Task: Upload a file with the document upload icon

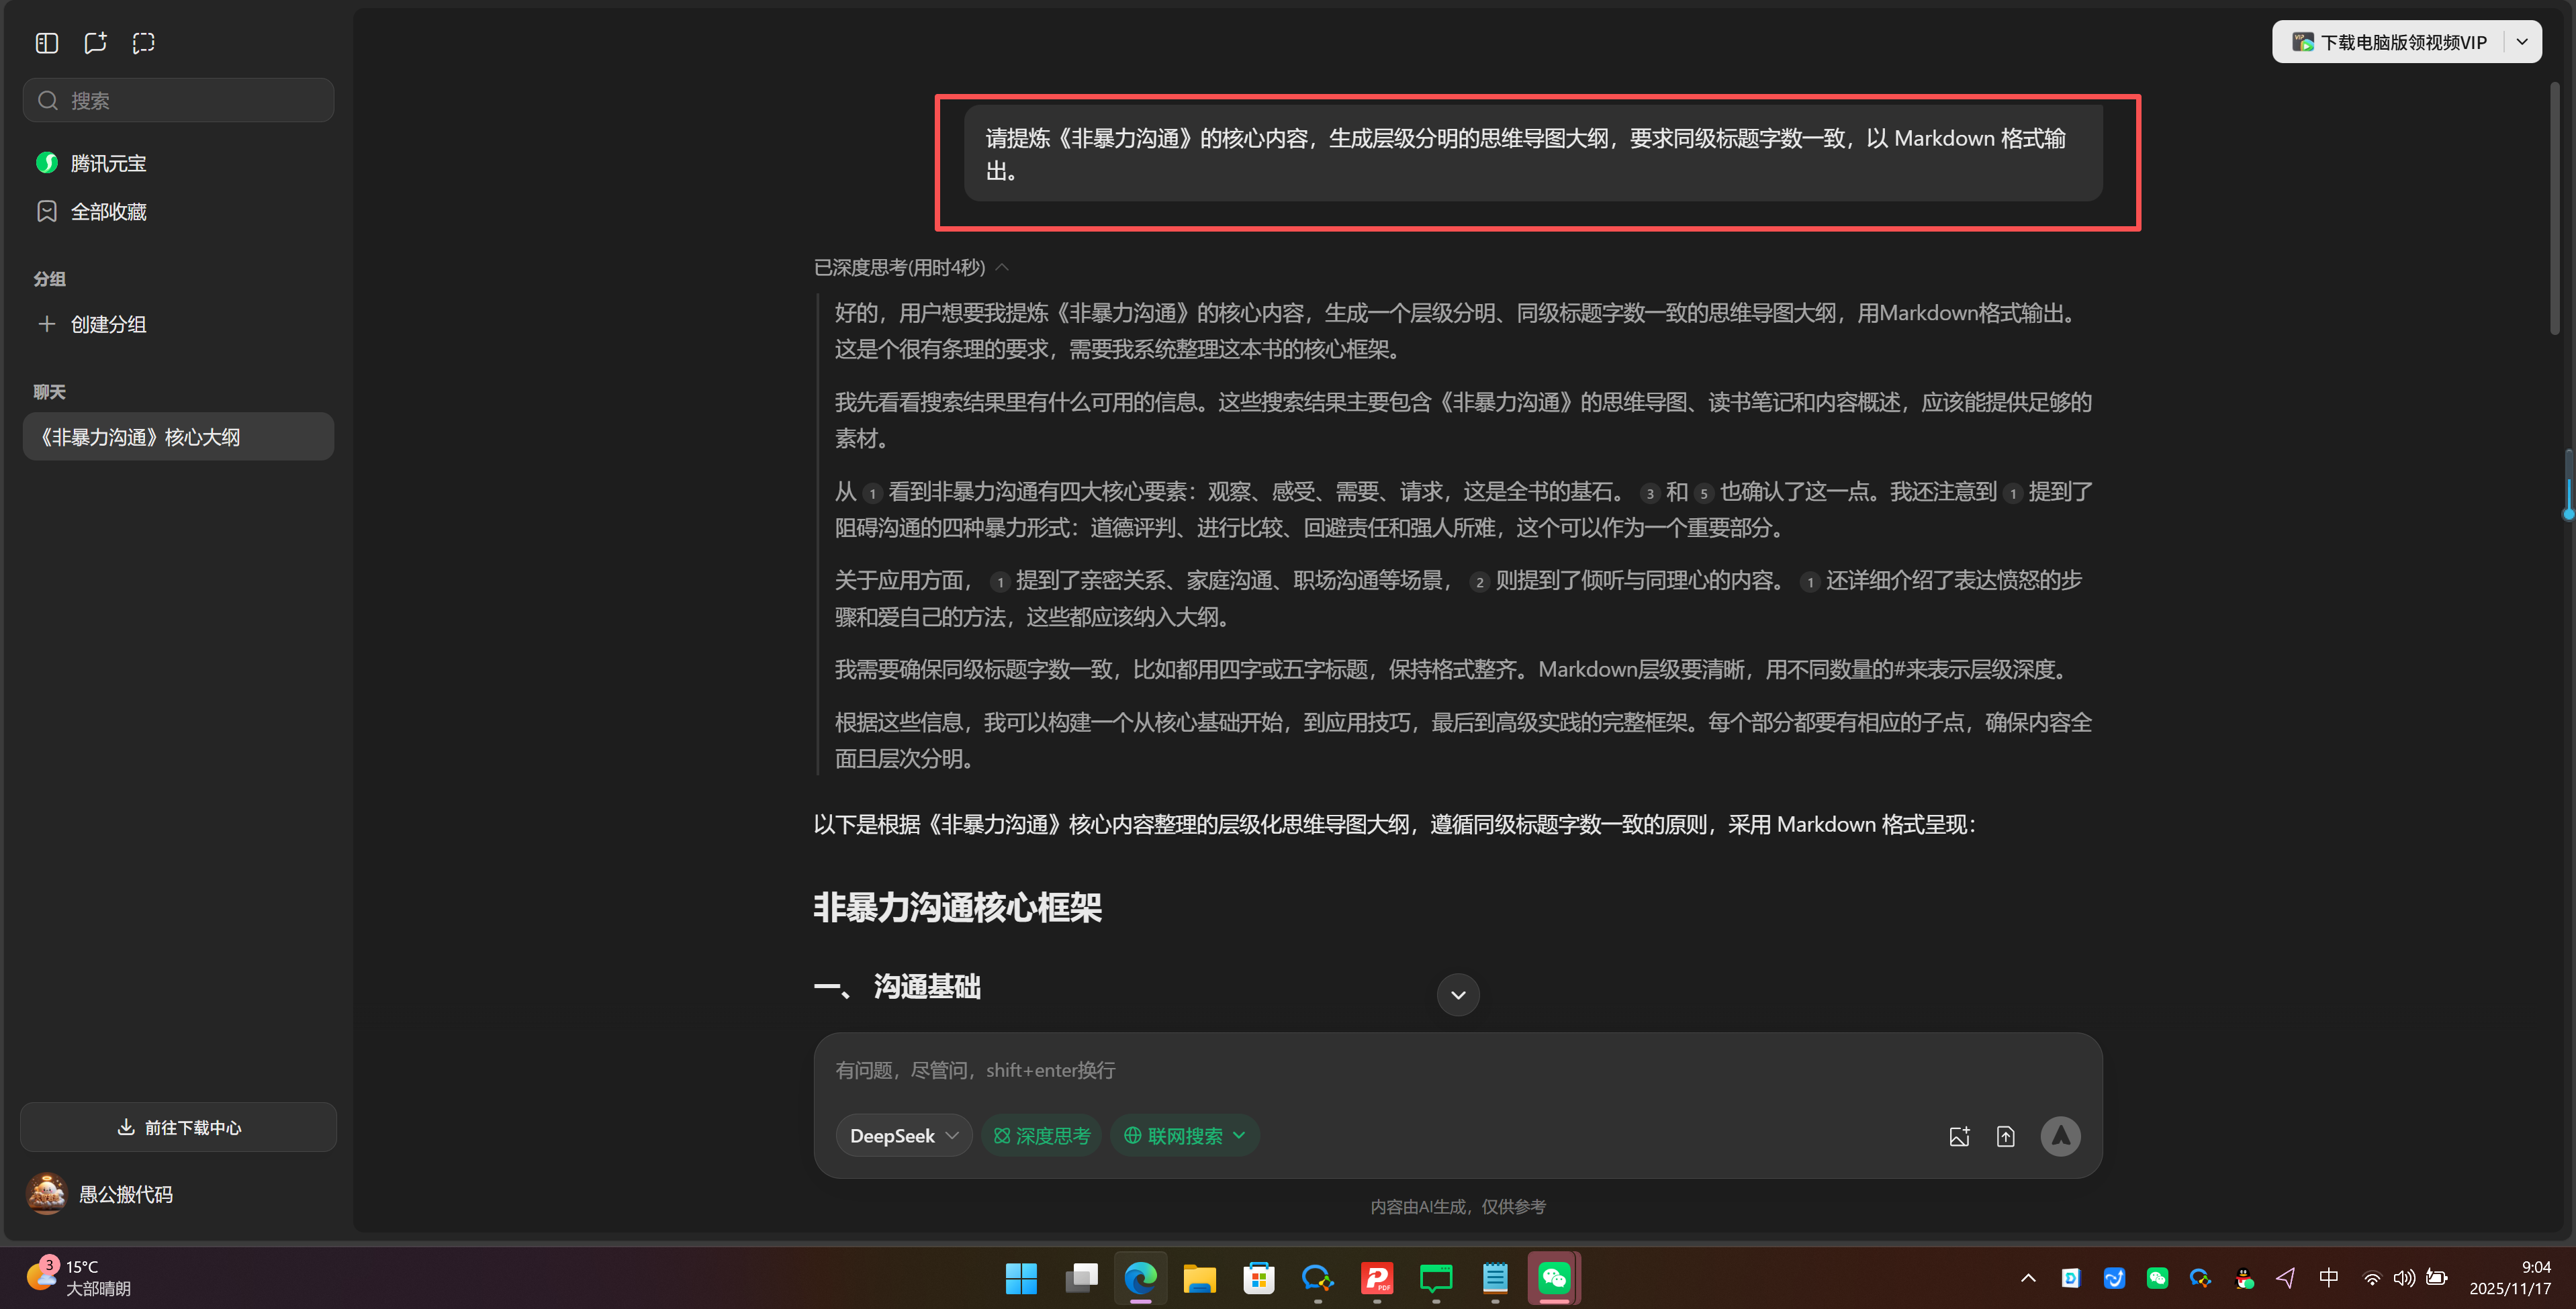Action: [2006, 1136]
